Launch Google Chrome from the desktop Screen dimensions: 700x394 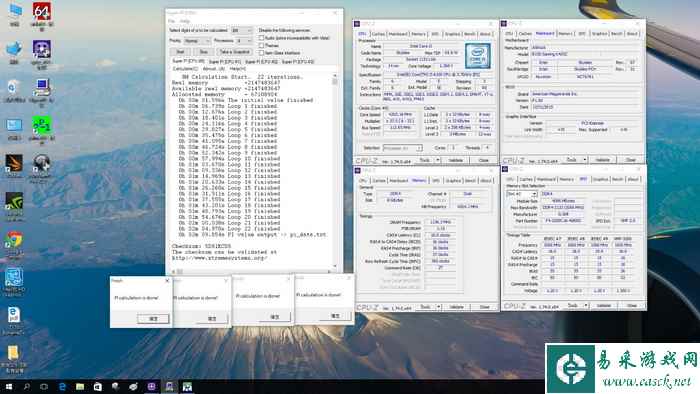14,240
